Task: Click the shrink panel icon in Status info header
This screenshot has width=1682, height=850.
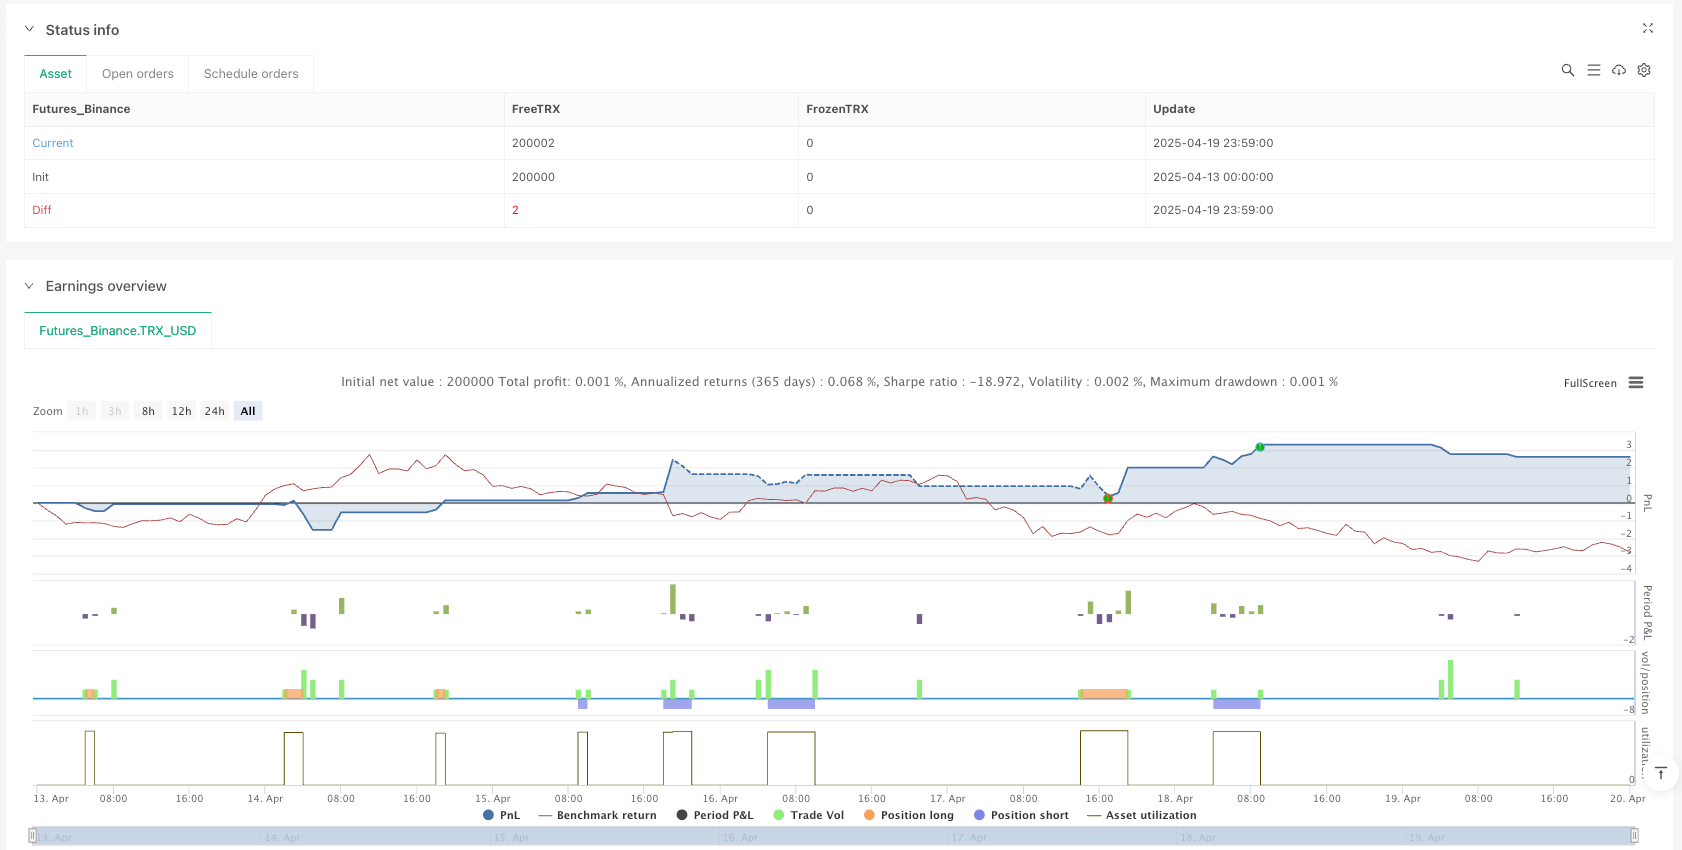Action: pyautogui.click(x=1647, y=29)
